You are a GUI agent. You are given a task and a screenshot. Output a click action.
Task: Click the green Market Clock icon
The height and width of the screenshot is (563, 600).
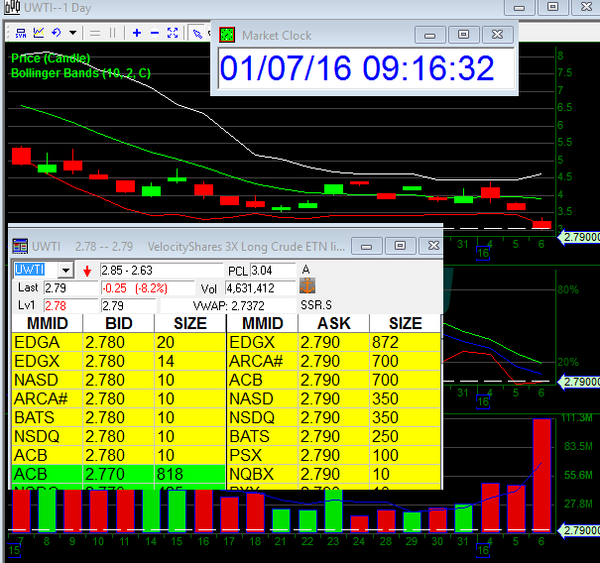click(228, 35)
